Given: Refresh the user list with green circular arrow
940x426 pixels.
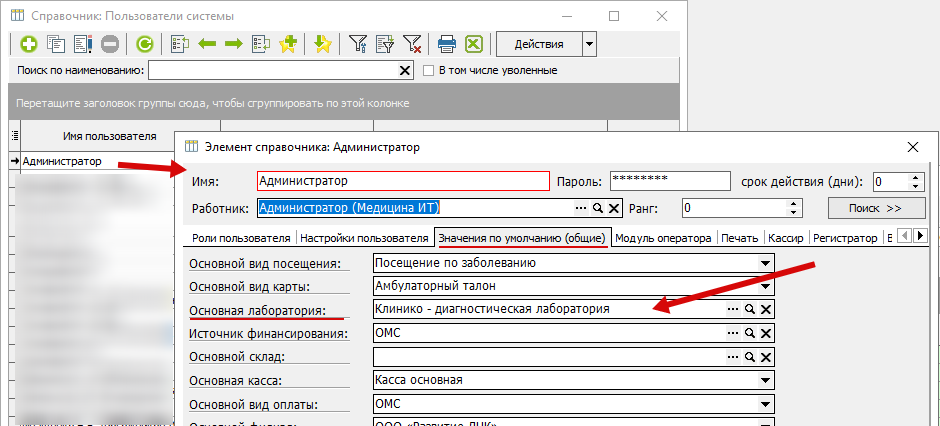Looking at the screenshot, I should pos(144,44).
